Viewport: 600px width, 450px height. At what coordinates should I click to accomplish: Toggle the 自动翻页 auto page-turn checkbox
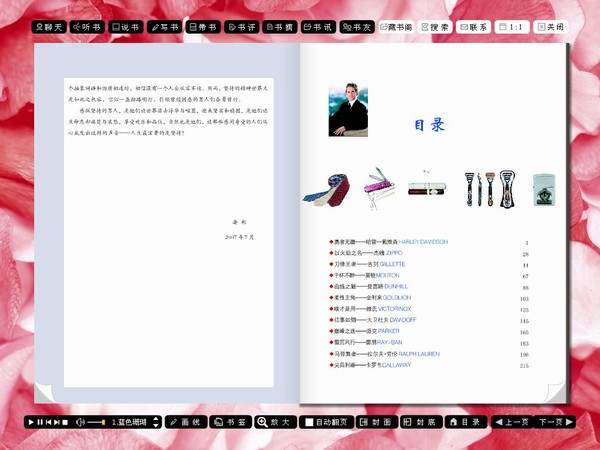coord(309,422)
